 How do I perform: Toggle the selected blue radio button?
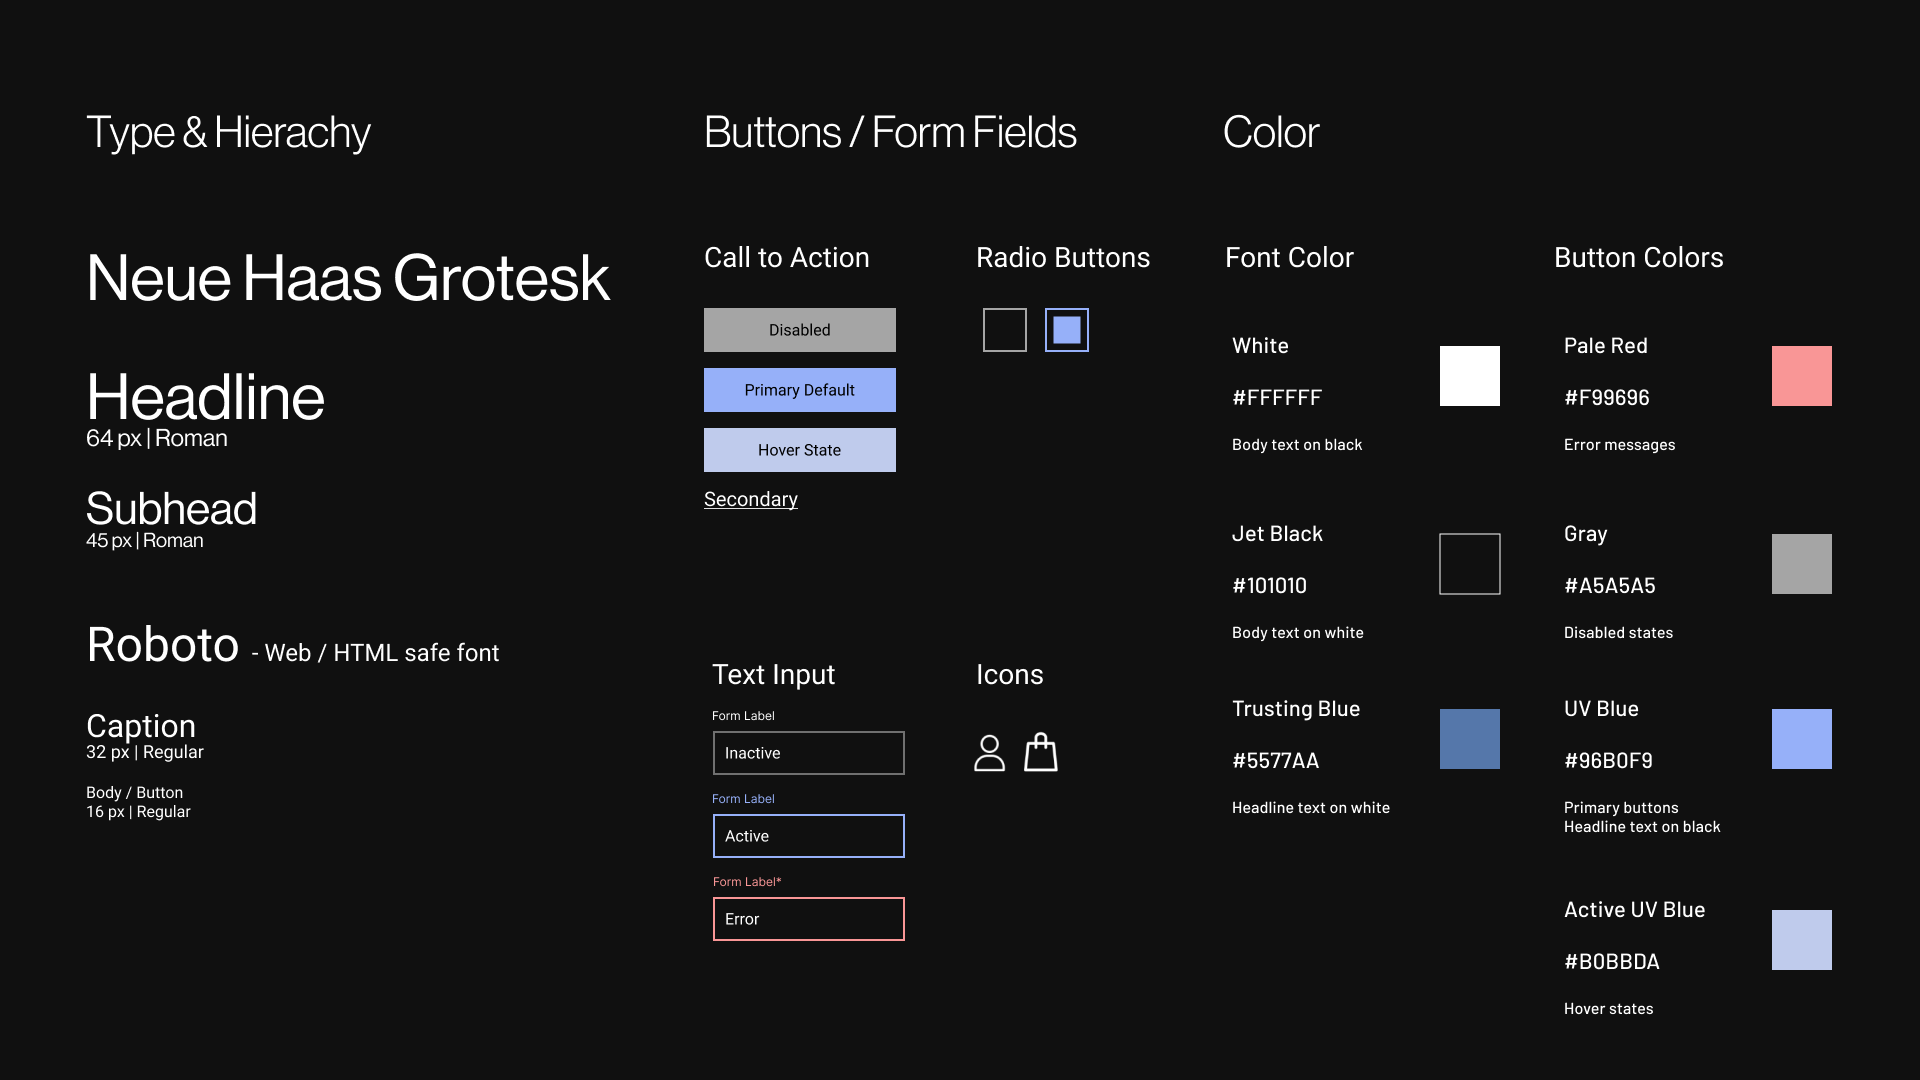click(x=1066, y=330)
